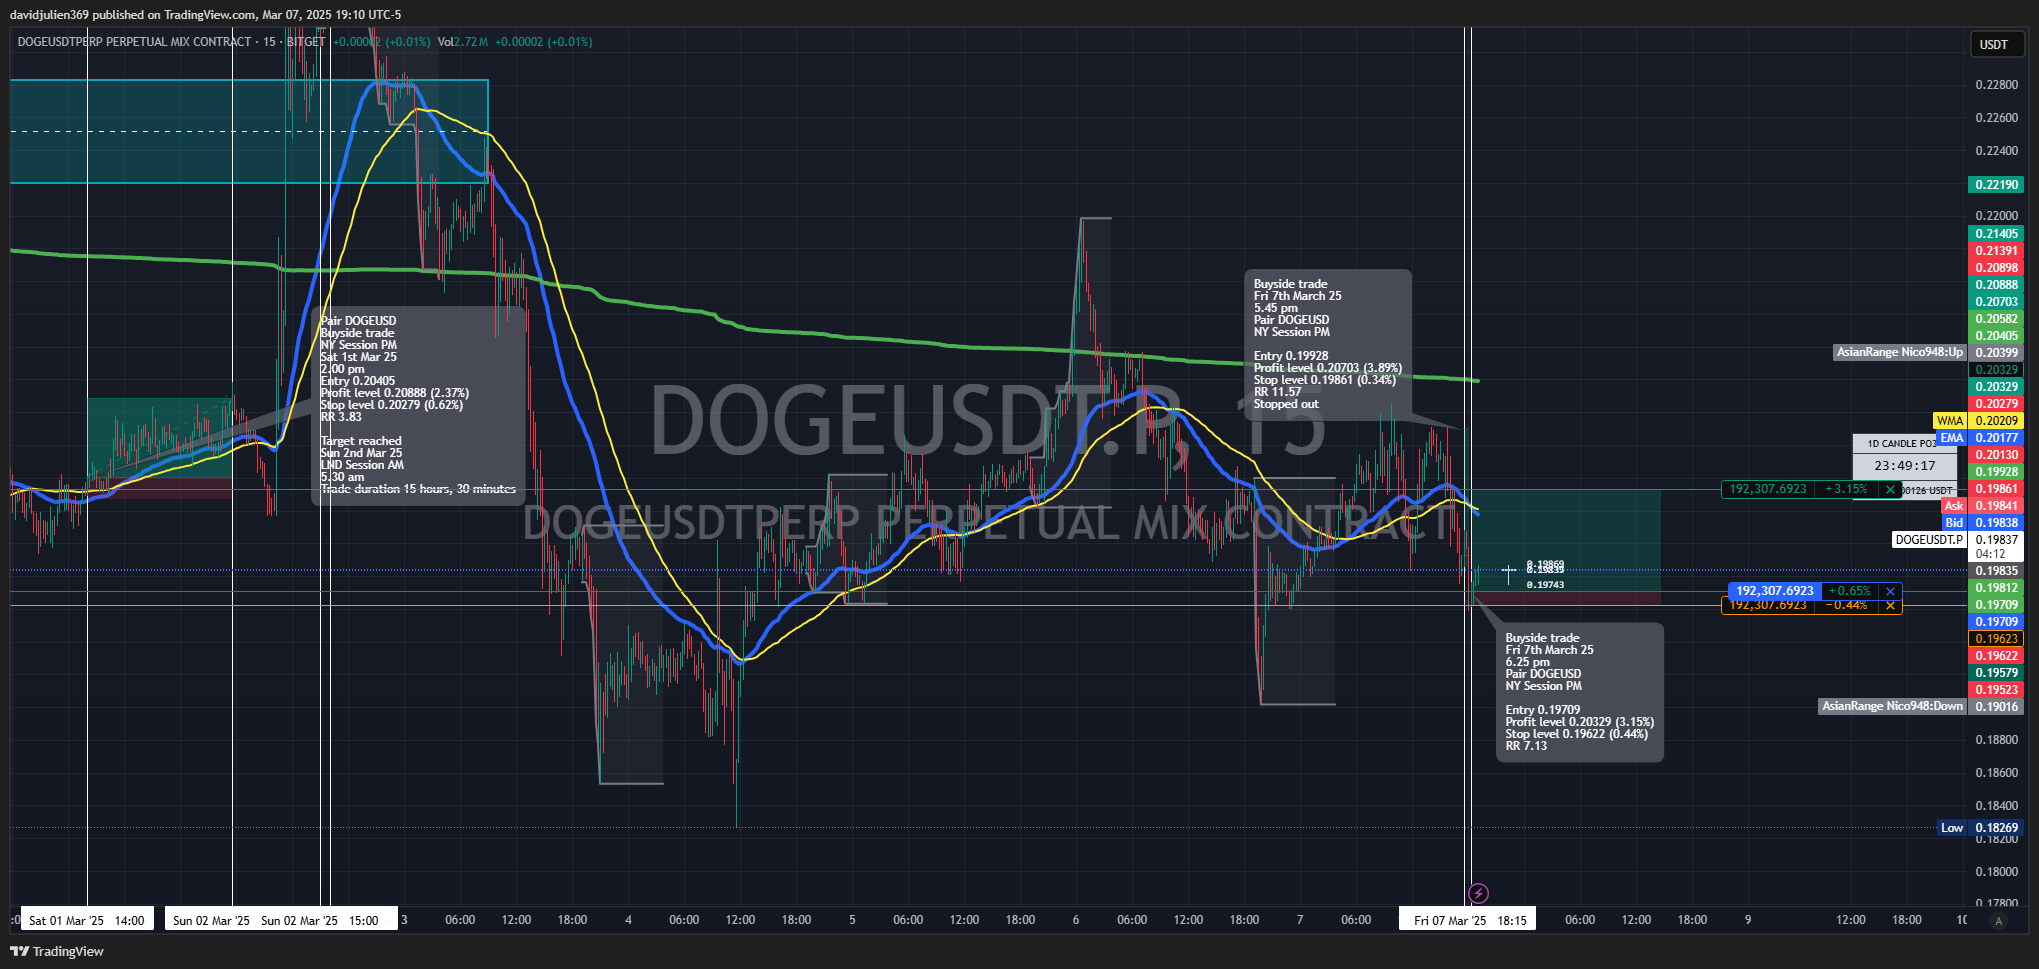Select the blue 192,307.6923 position quantity
Viewport: 2039px width, 969px height.
1774,591
